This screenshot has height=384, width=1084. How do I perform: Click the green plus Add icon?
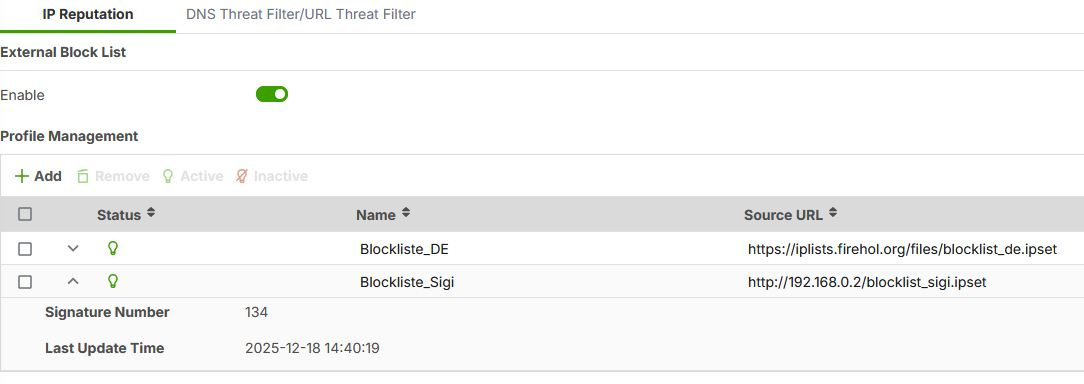[21, 176]
